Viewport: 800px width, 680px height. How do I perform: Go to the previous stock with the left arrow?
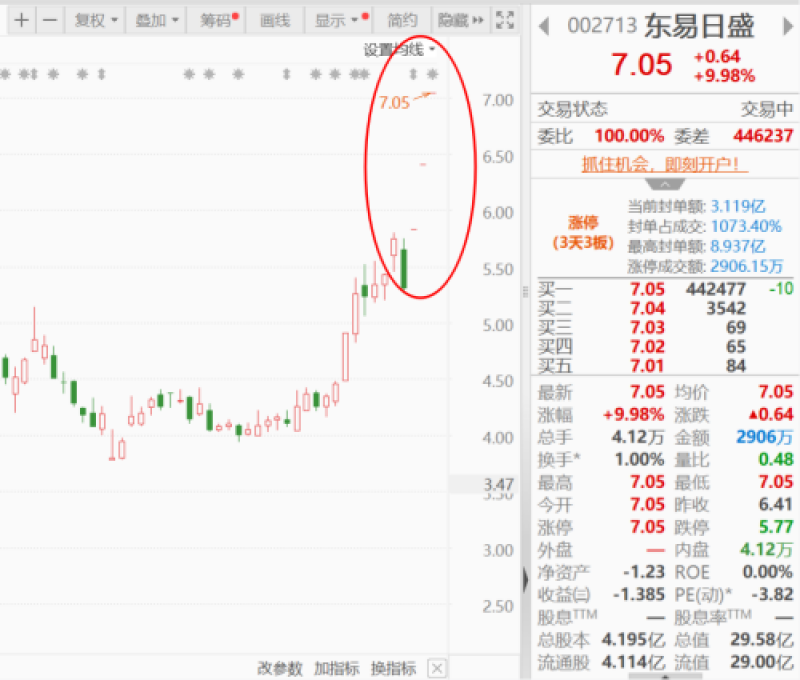[544, 26]
